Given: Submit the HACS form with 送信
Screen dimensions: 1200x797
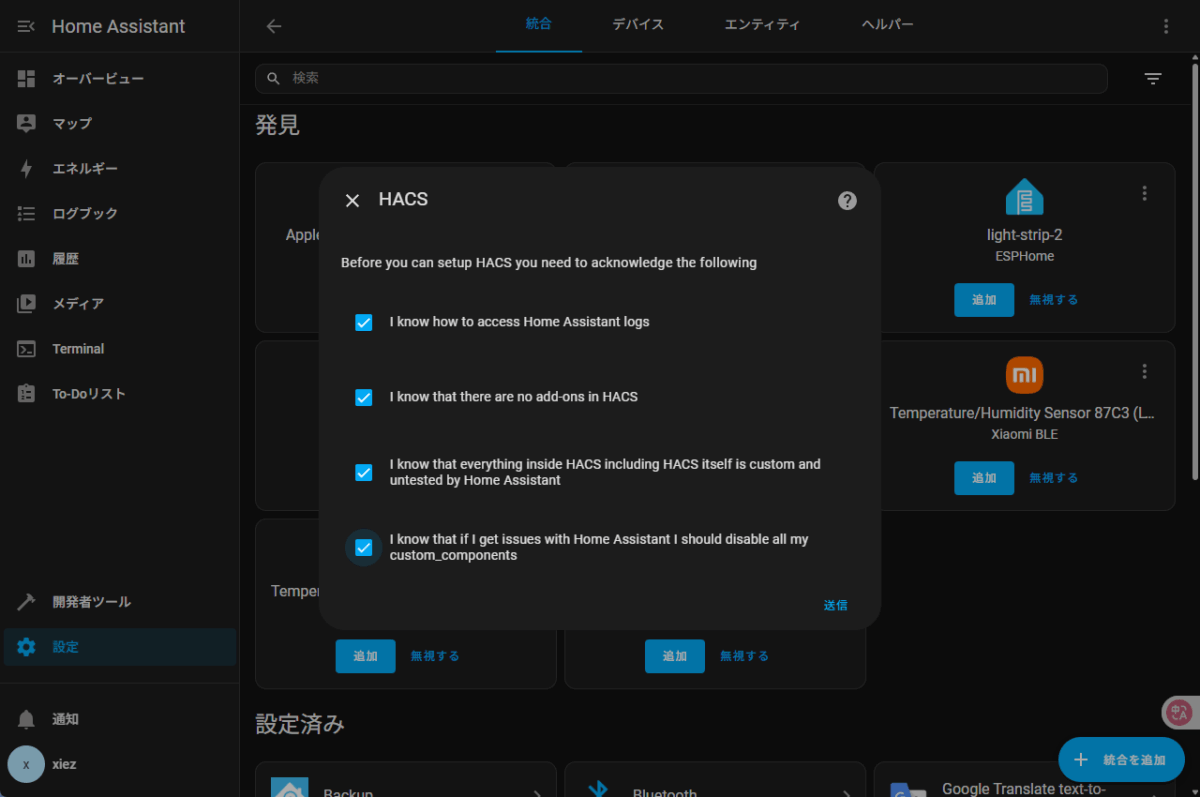Looking at the screenshot, I should [x=835, y=605].
